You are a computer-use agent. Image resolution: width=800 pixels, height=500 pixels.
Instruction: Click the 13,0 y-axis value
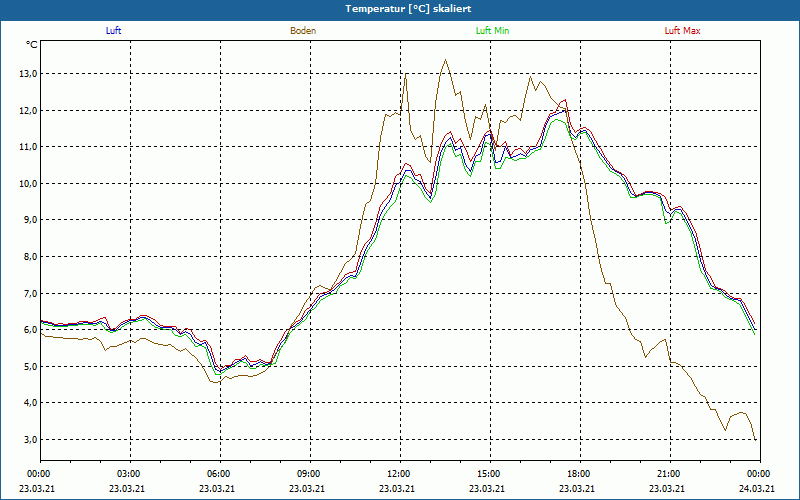28,74
